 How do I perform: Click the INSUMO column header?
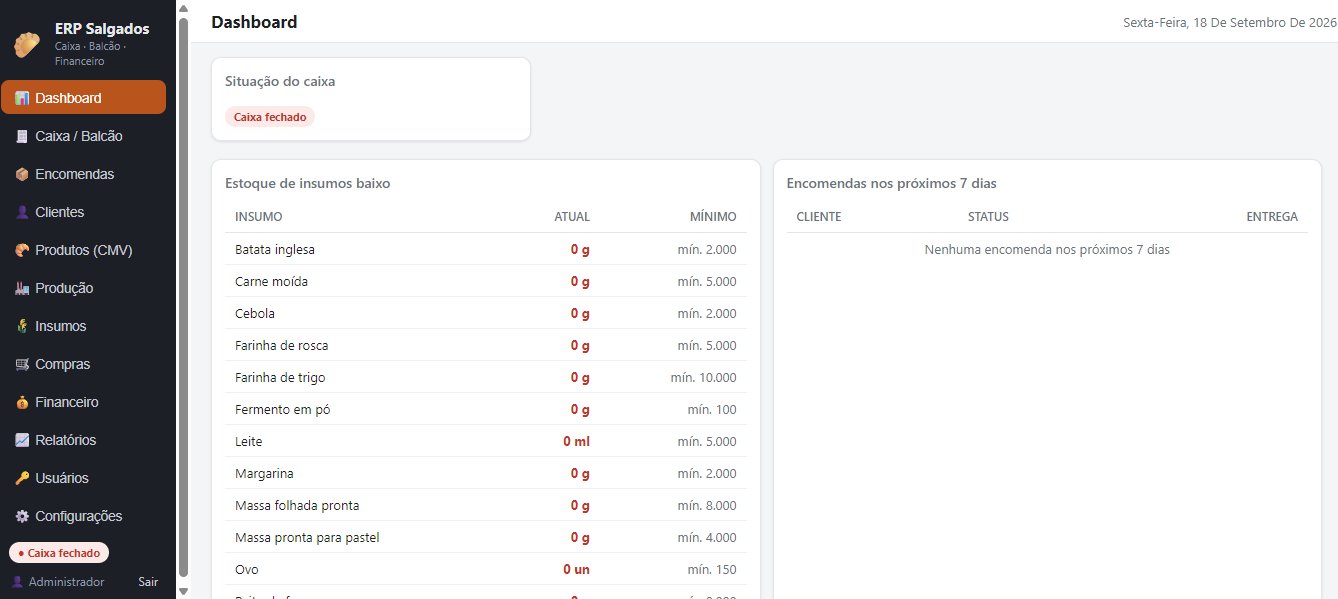point(259,217)
